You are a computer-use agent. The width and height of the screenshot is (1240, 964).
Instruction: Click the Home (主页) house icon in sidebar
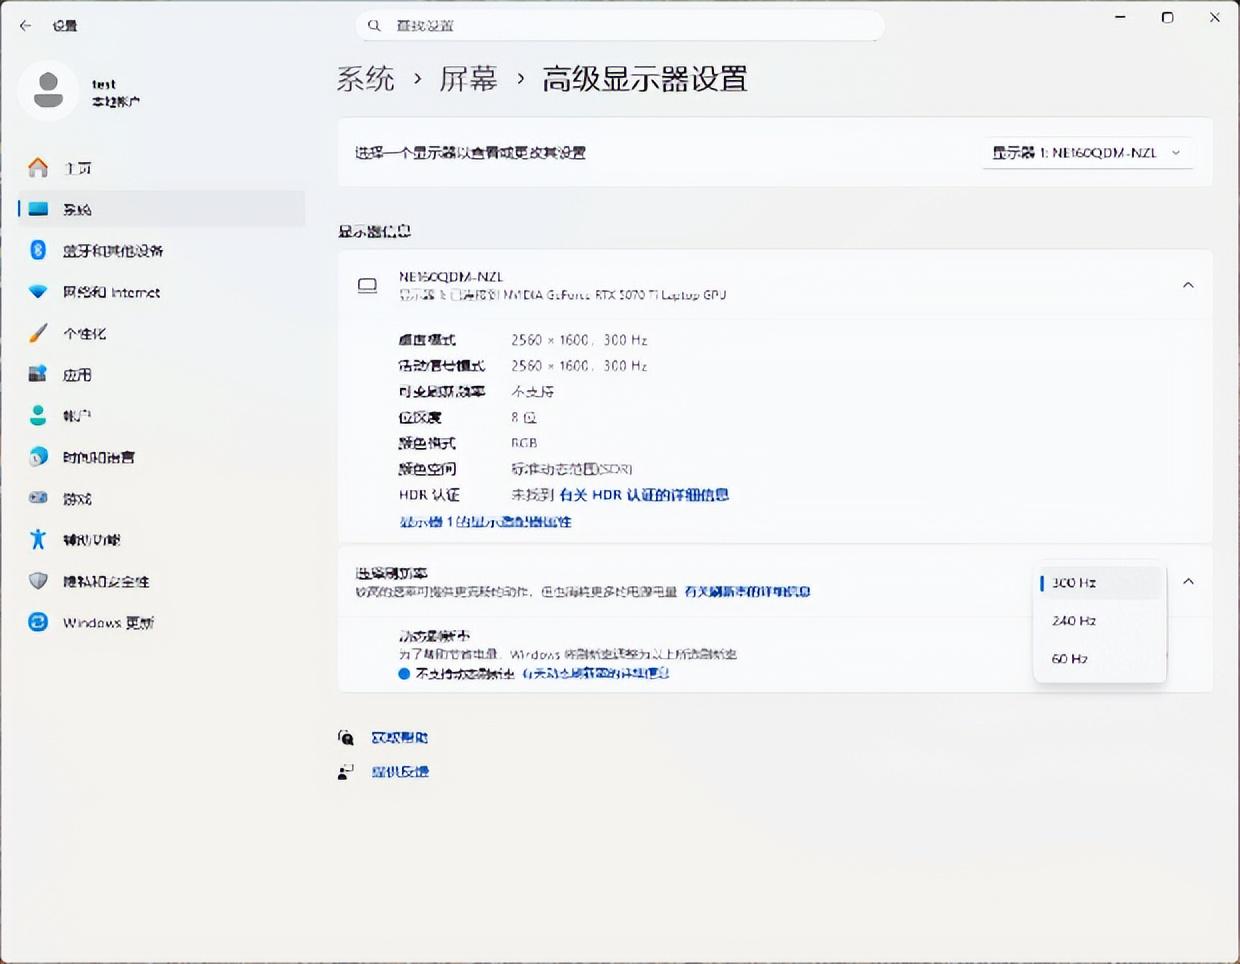[38, 167]
